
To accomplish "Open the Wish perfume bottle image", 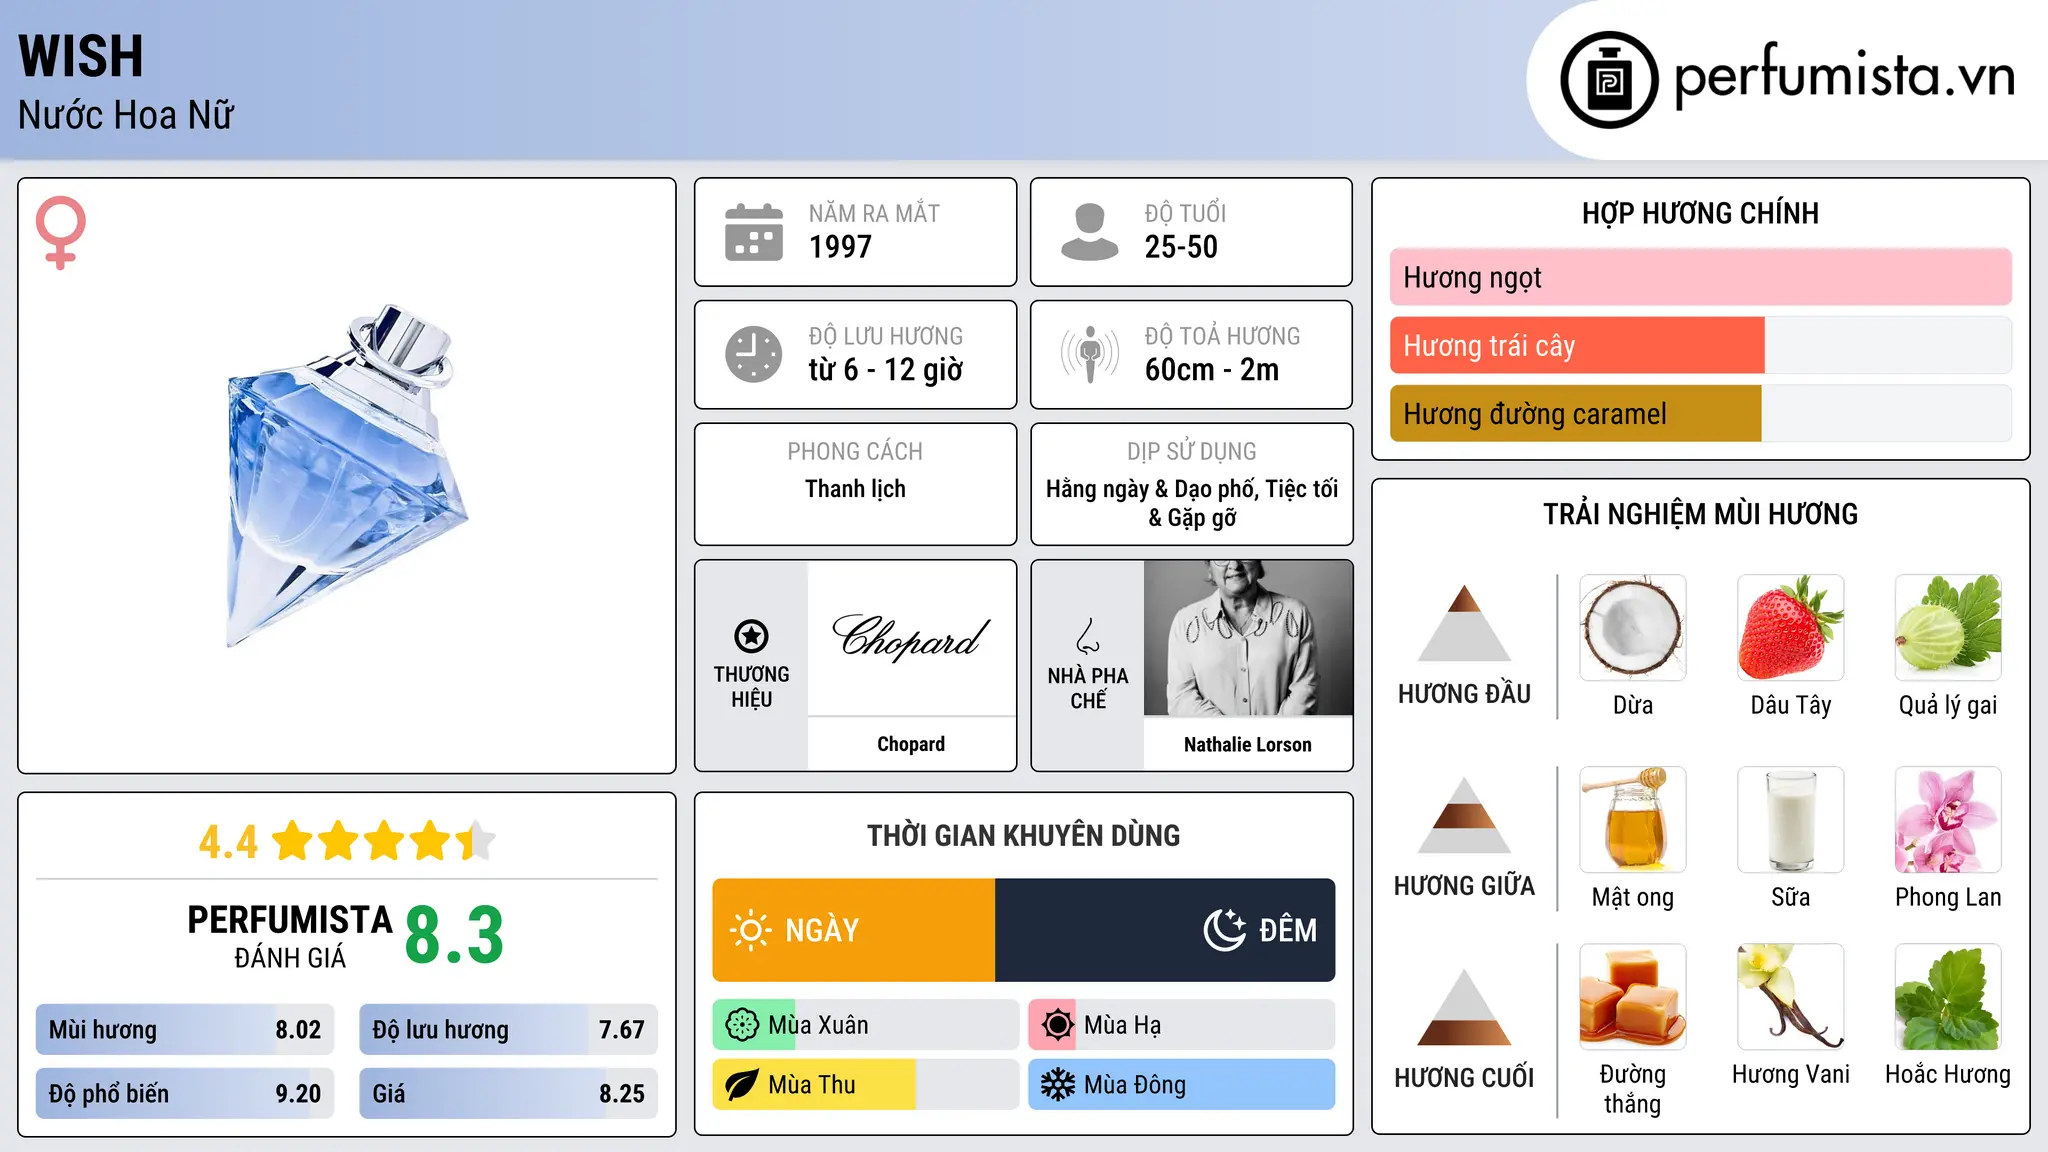I will click(x=347, y=476).
